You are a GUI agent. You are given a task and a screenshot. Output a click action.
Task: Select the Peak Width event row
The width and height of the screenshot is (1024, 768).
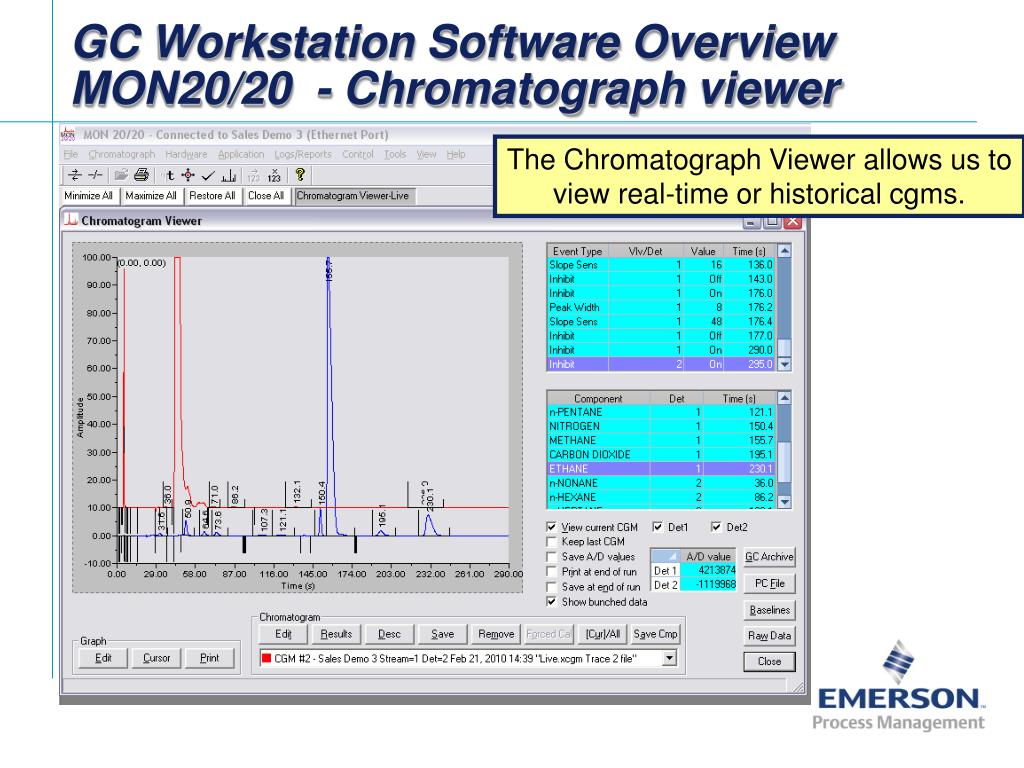[662, 307]
